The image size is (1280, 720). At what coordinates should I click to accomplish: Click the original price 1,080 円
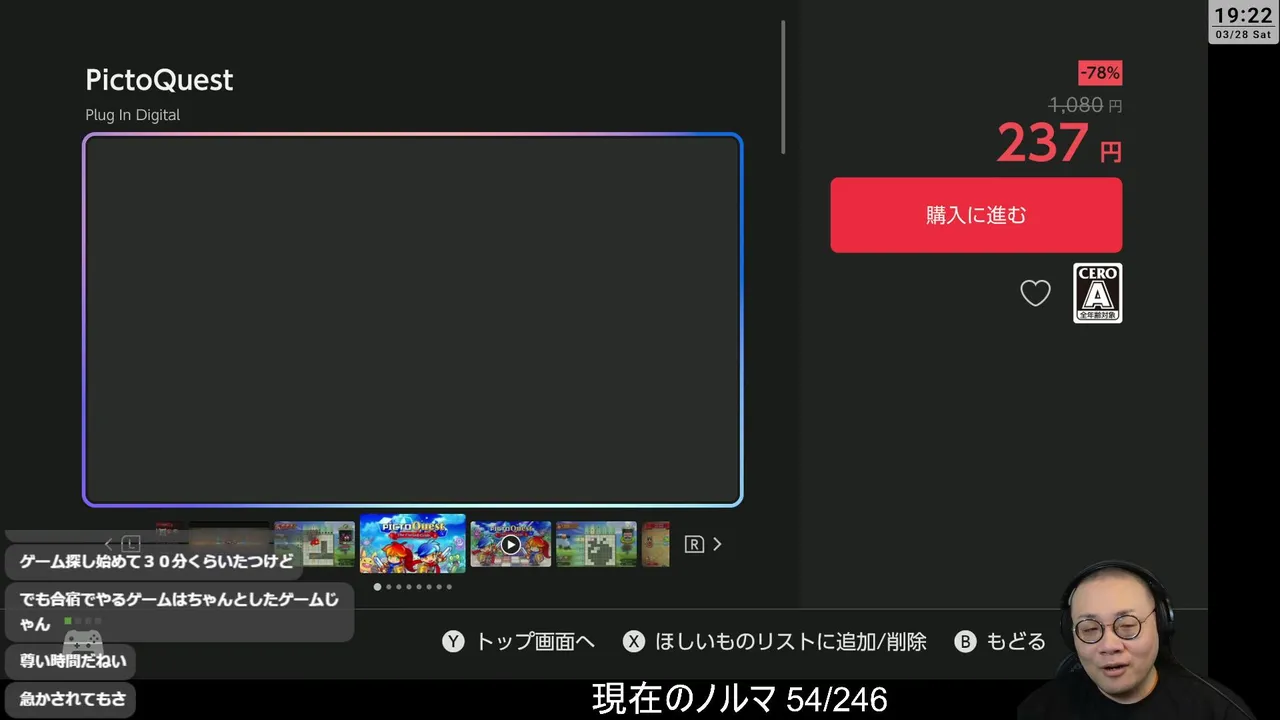click(1085, 105)
